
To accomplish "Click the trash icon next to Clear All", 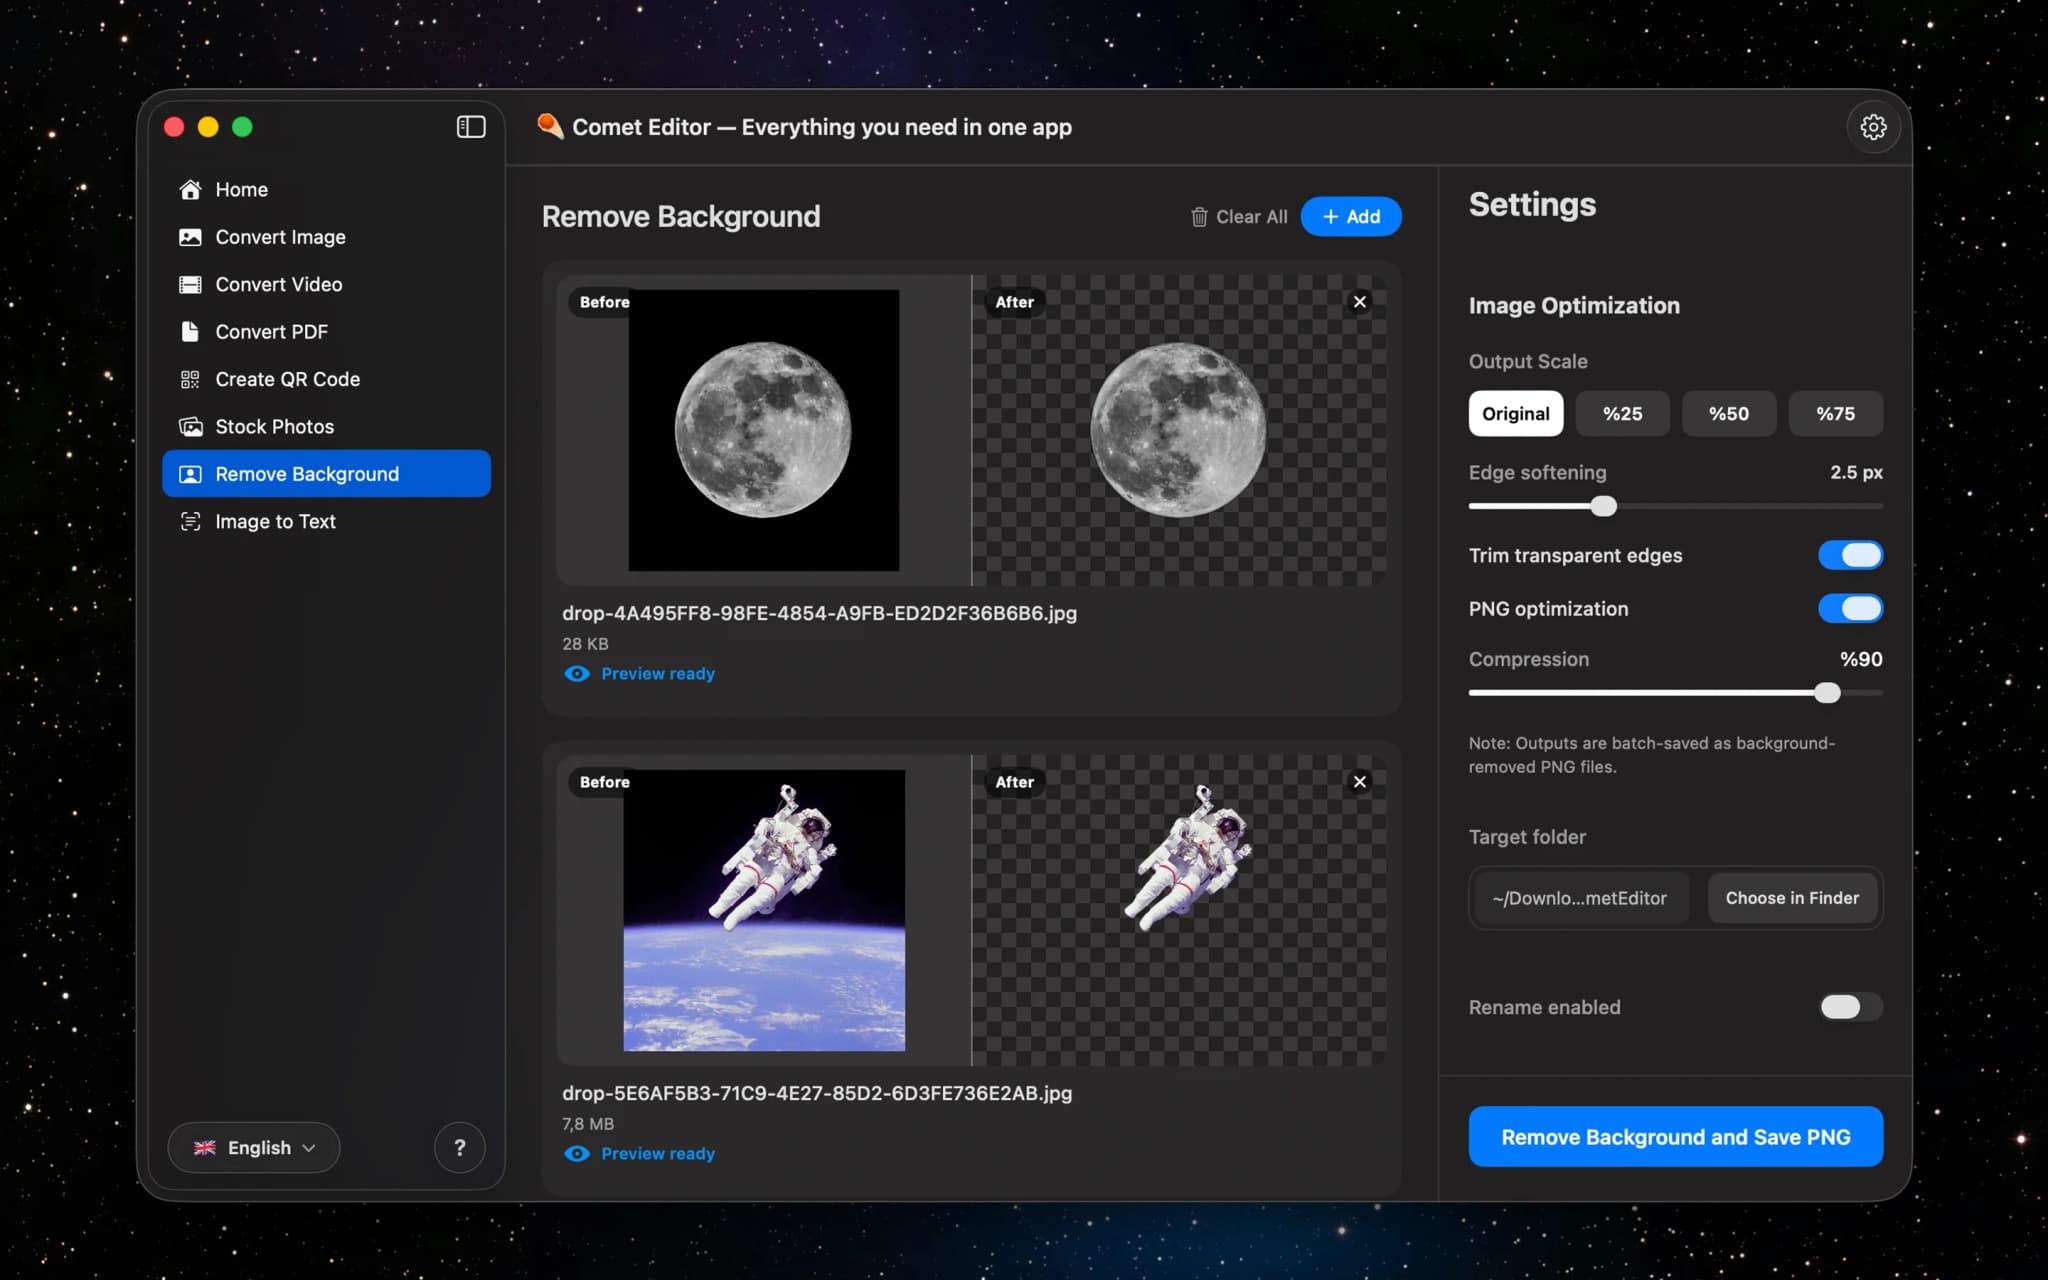I will pyautogui.click(x=1200, y=216).
